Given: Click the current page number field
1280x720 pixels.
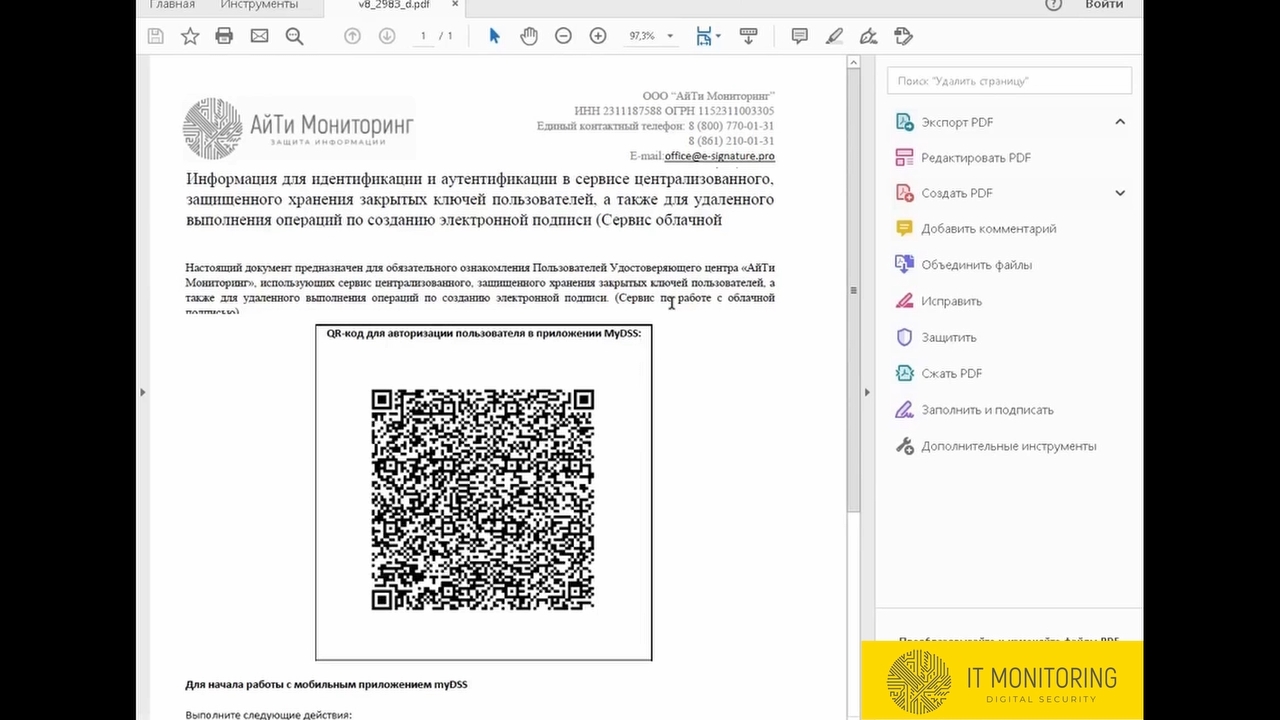Looking at the screenshot, I should [423, 36].
